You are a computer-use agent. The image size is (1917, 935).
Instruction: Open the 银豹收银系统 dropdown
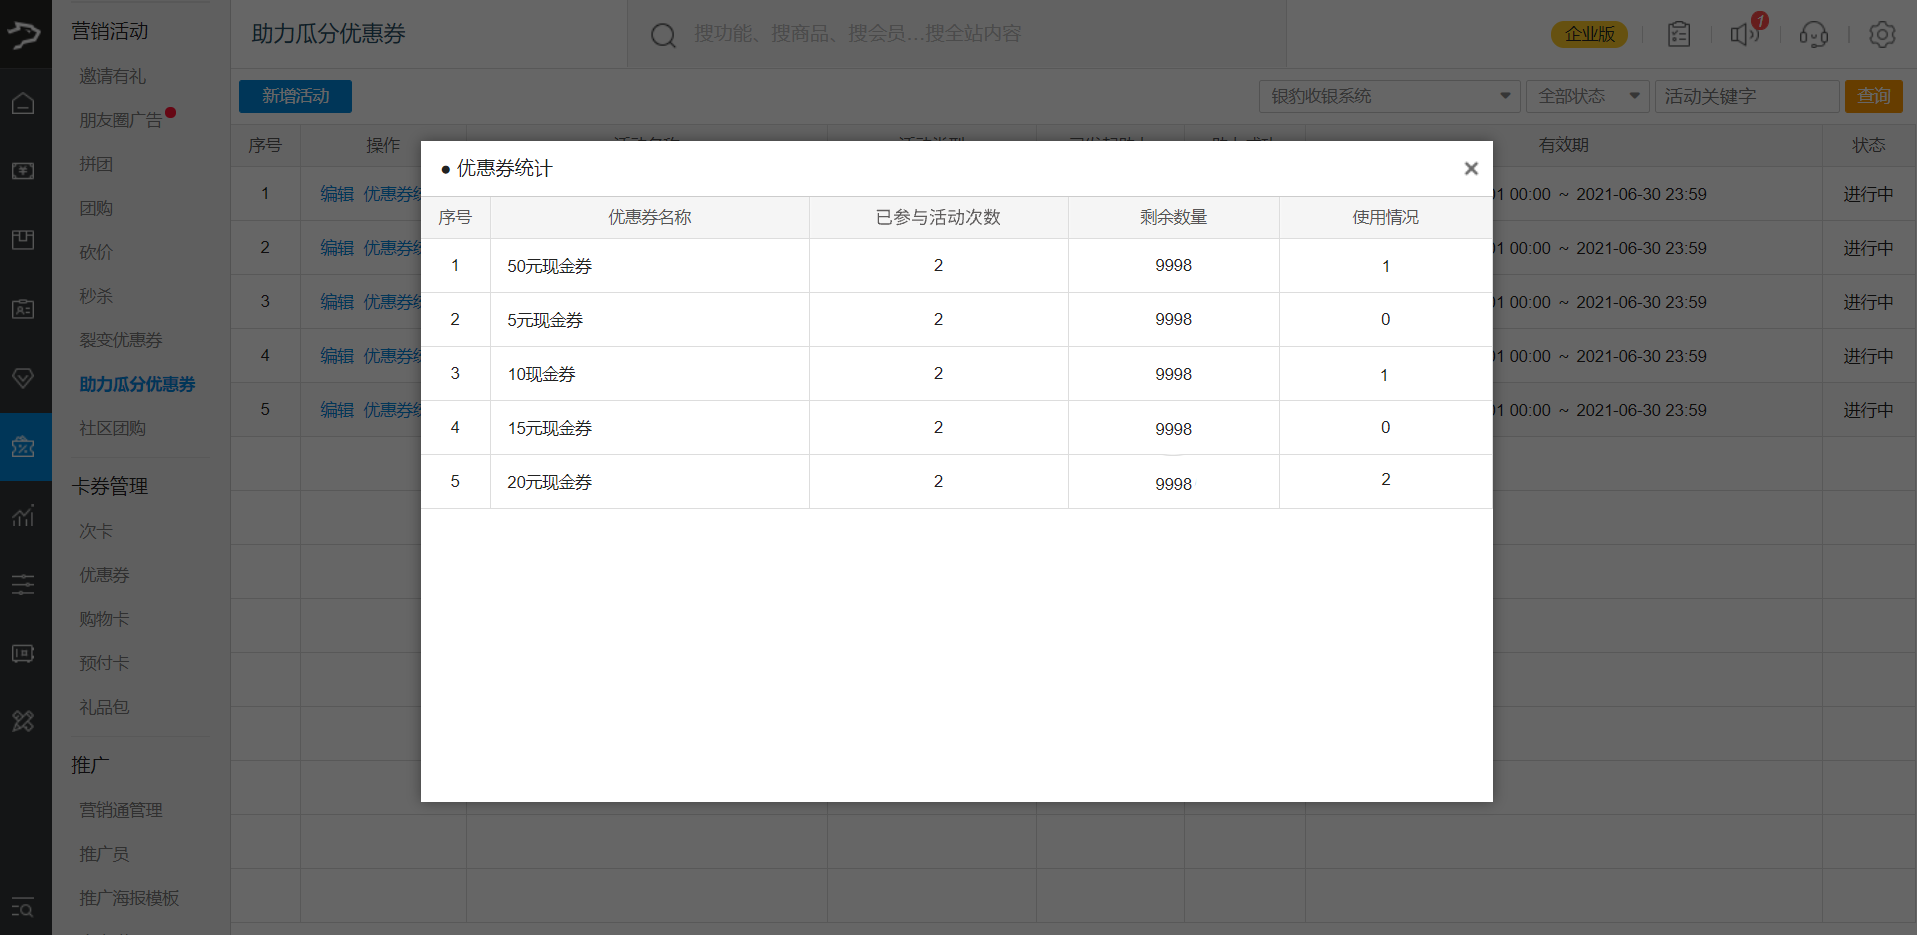pos(1388,96)
